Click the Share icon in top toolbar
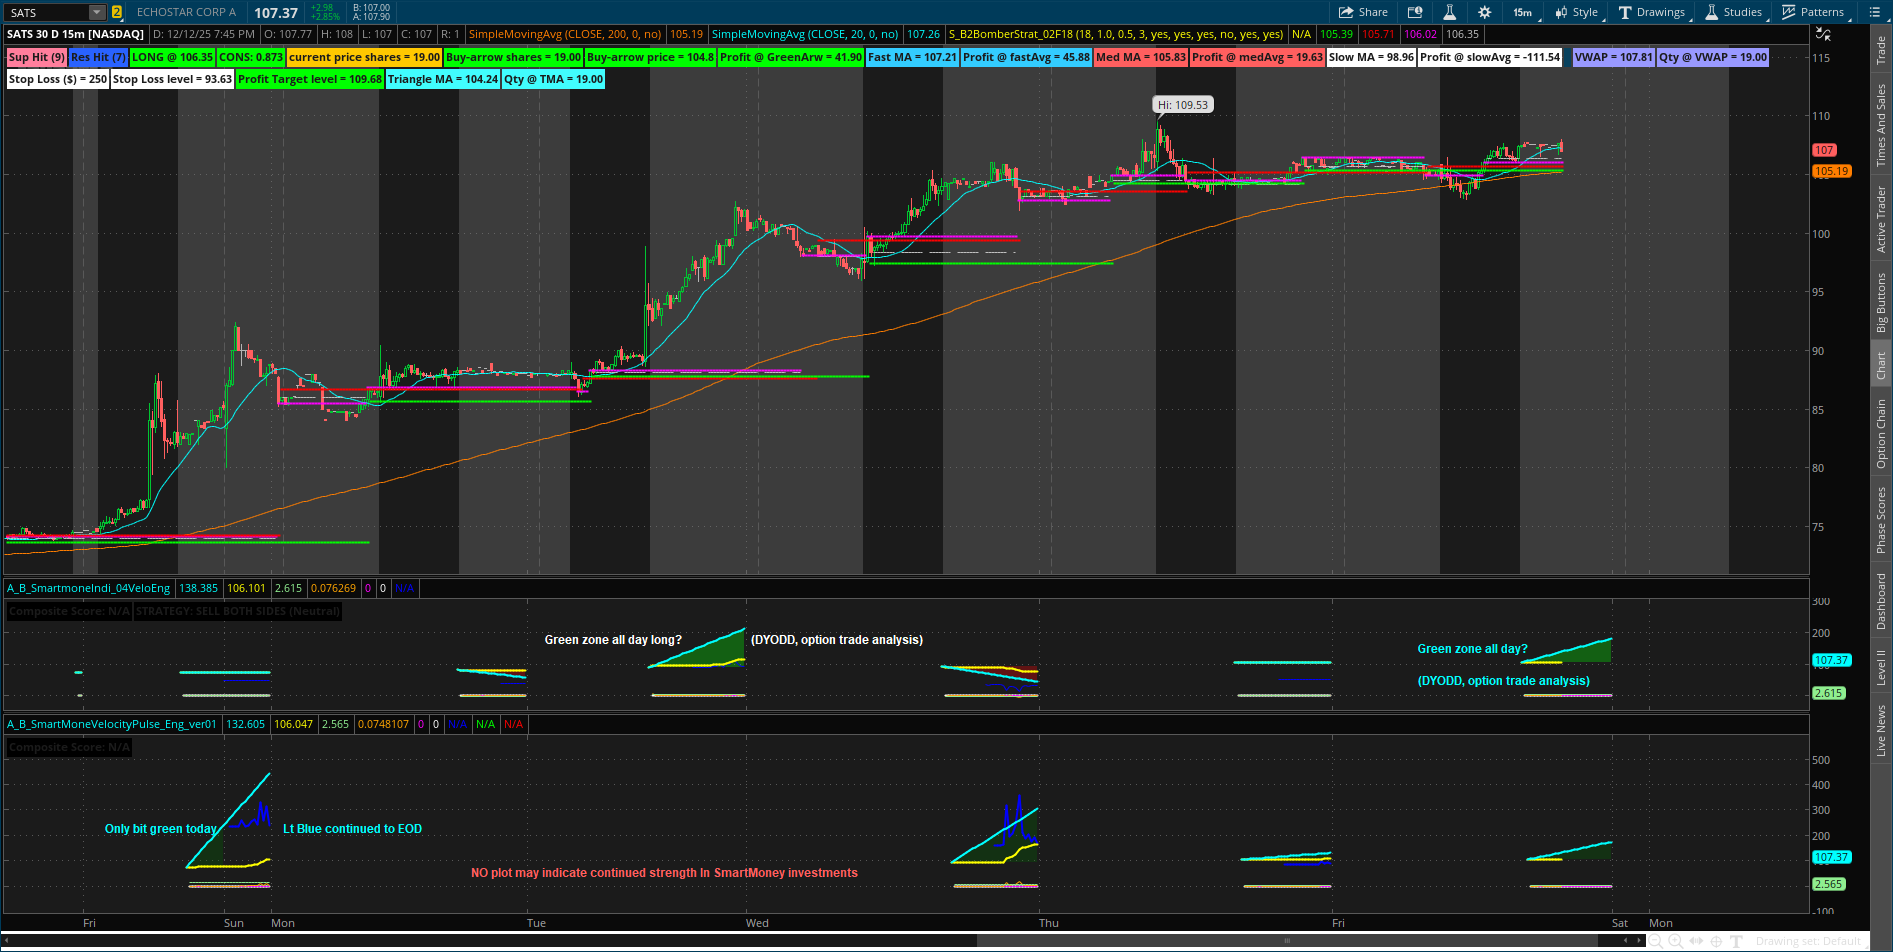Image resolution: width=1893 pixels, height=952 pixels. tap(1363, 12)
